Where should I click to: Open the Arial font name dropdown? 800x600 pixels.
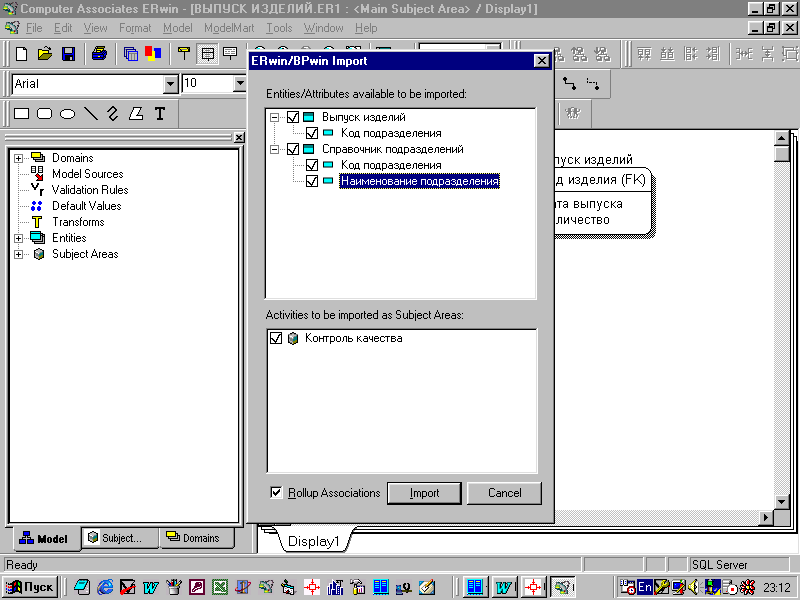[170, 84]
